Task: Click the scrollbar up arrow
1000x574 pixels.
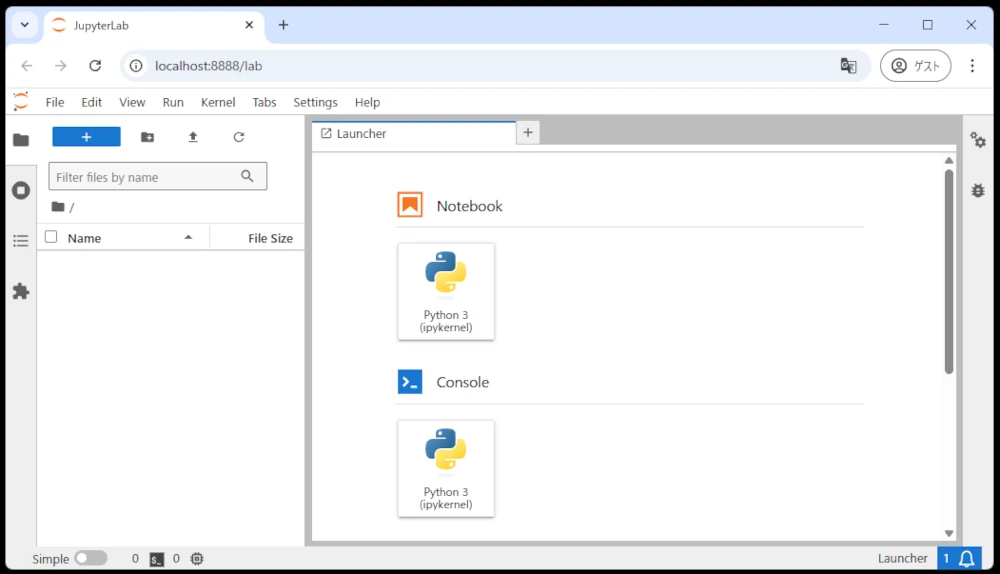Action: [x=949, y=161]
